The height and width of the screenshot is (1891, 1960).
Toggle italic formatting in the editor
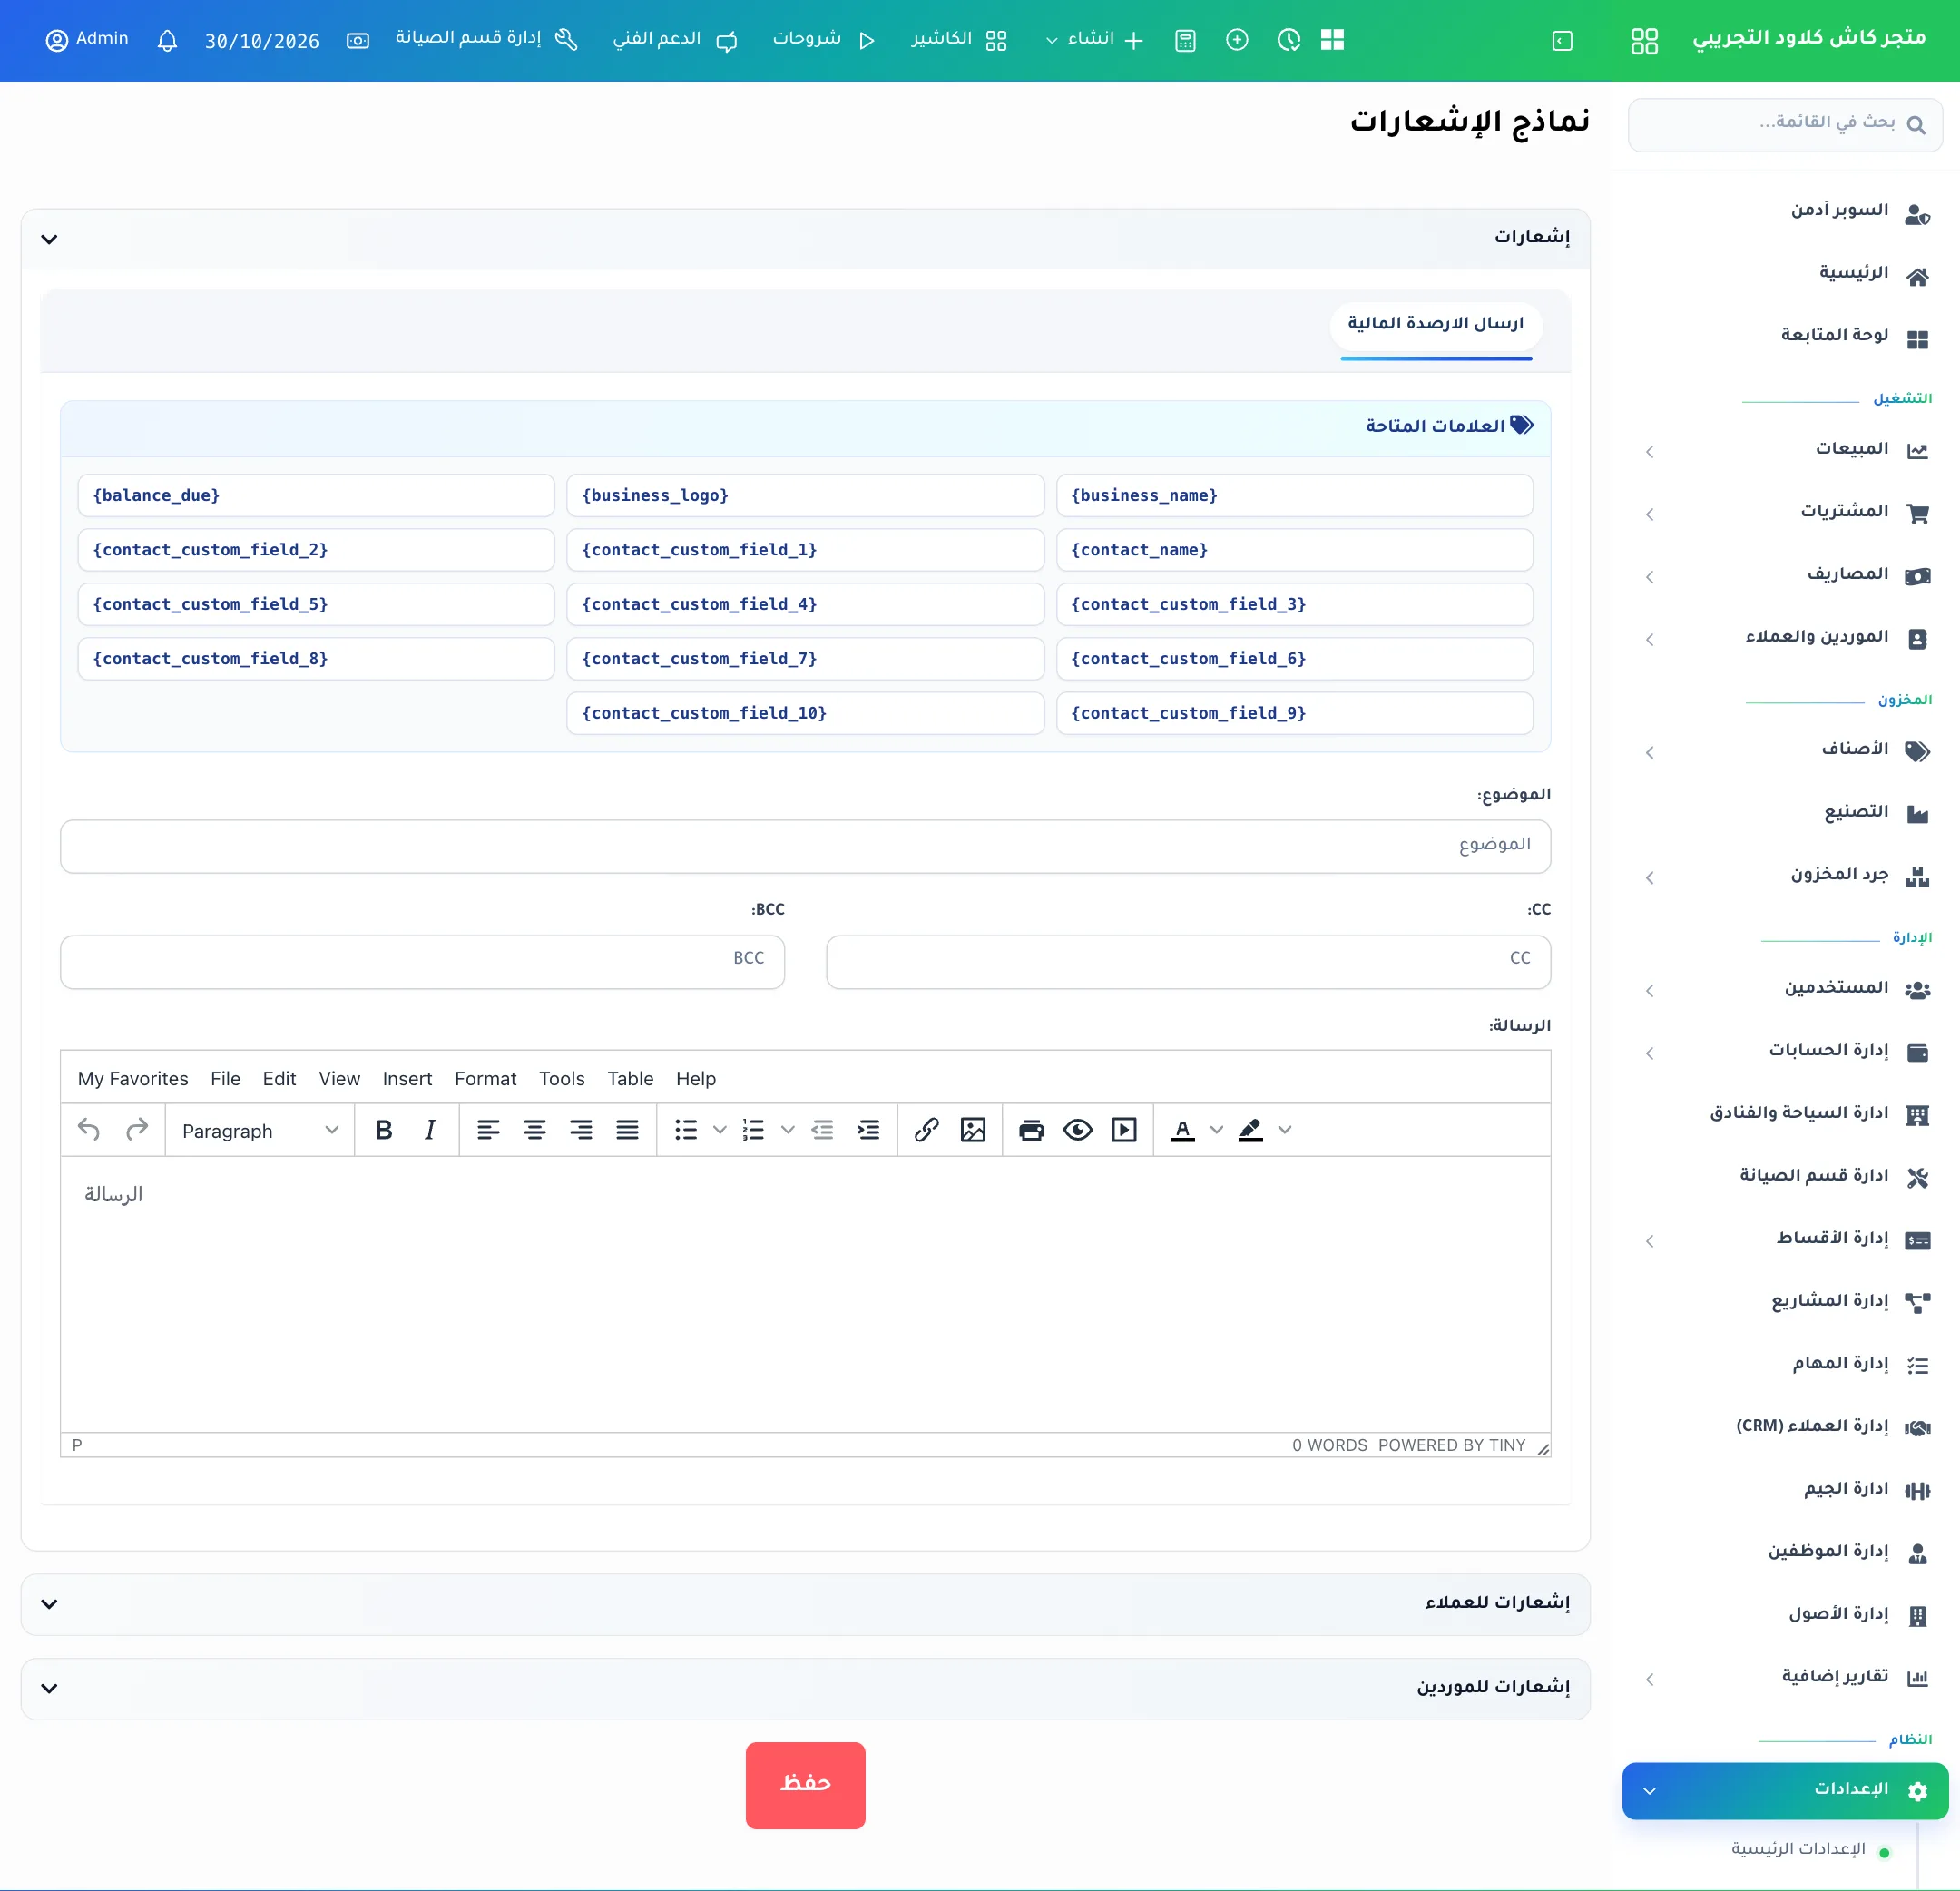(430, 1130)
